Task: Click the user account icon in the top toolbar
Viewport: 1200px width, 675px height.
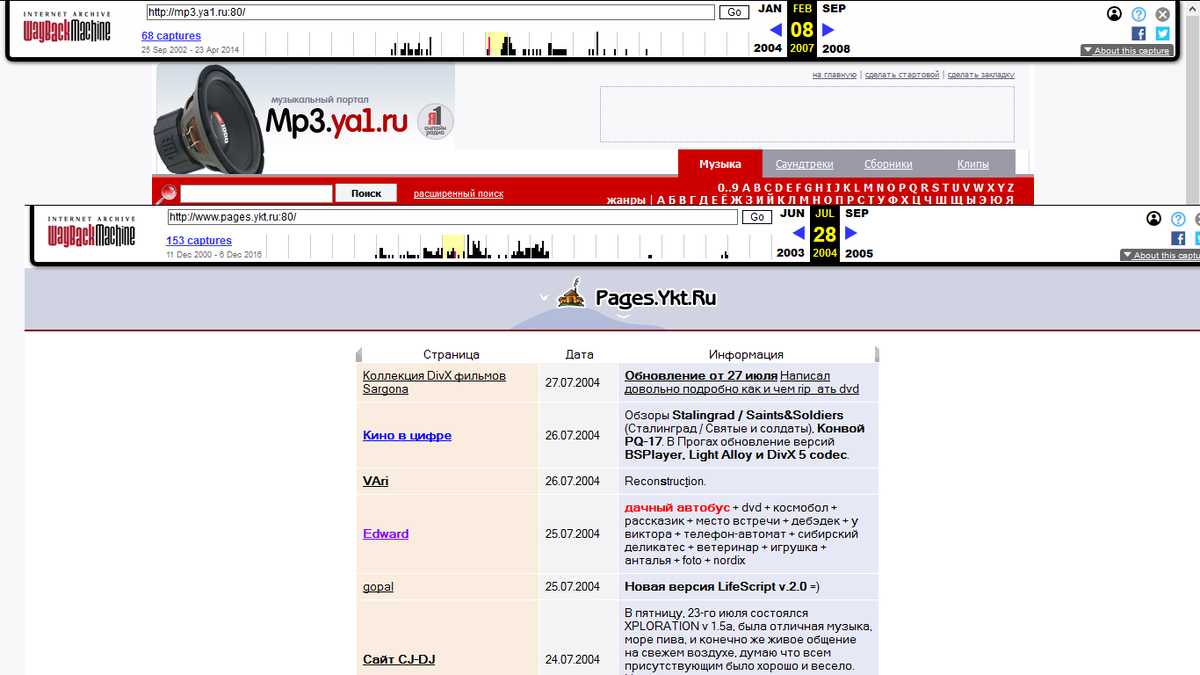Action: pos(1115,14)
